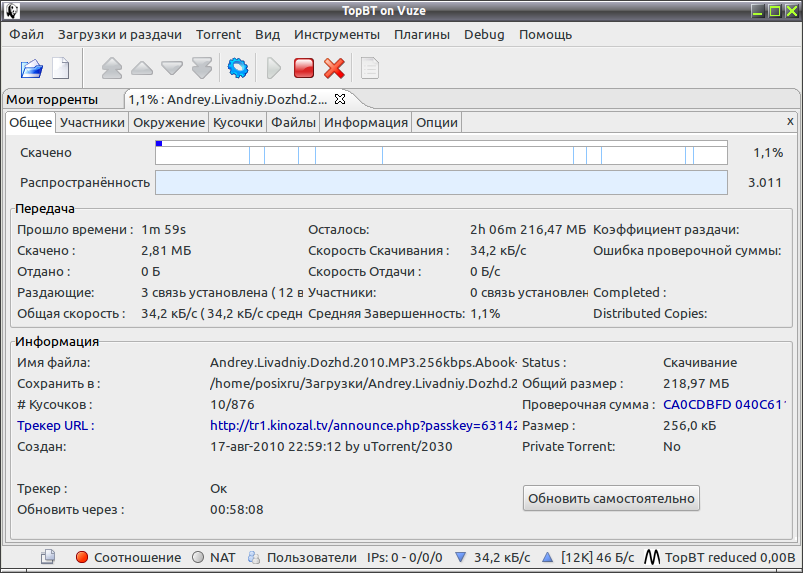Image resolution: width=803 pixels, height=573 pixels.
Task: Open the Инструменты menu
Action: pyautogui.click(x=336, y=34)
